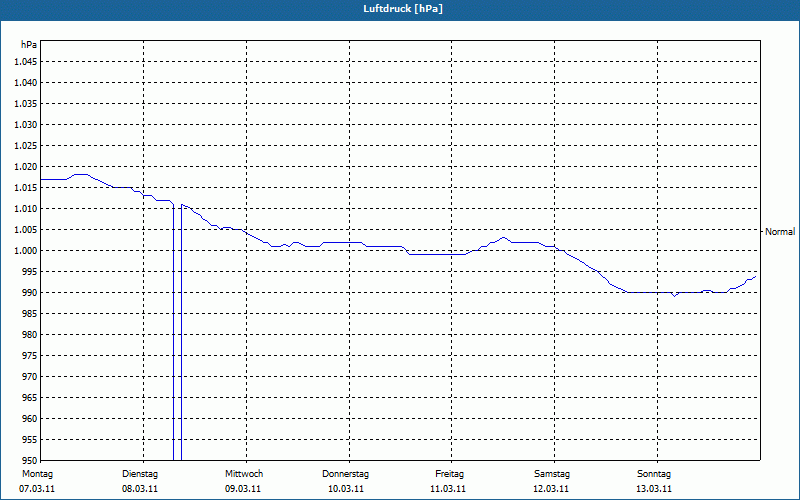Viewport: 800px width, 500px height.
Task: Click the 1.015 y-axis value
Action: (26, 188)
